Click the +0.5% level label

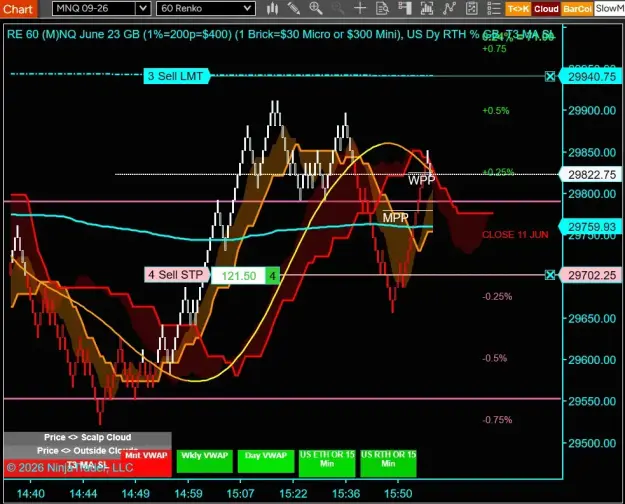coord(496,110)
